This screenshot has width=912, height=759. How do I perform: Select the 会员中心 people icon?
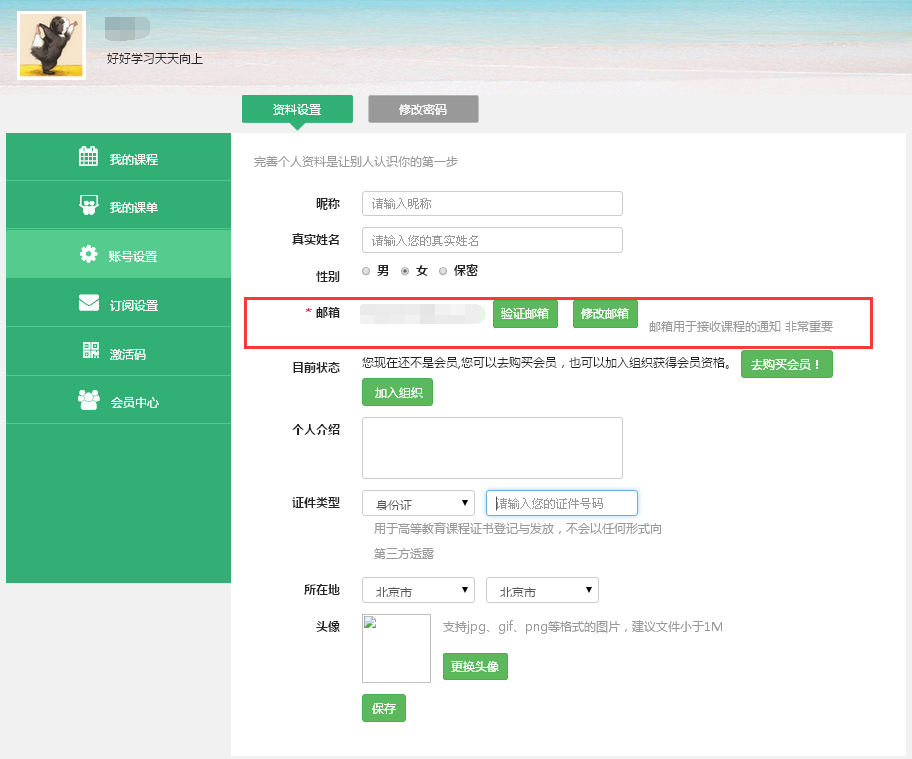coord(87,399)
